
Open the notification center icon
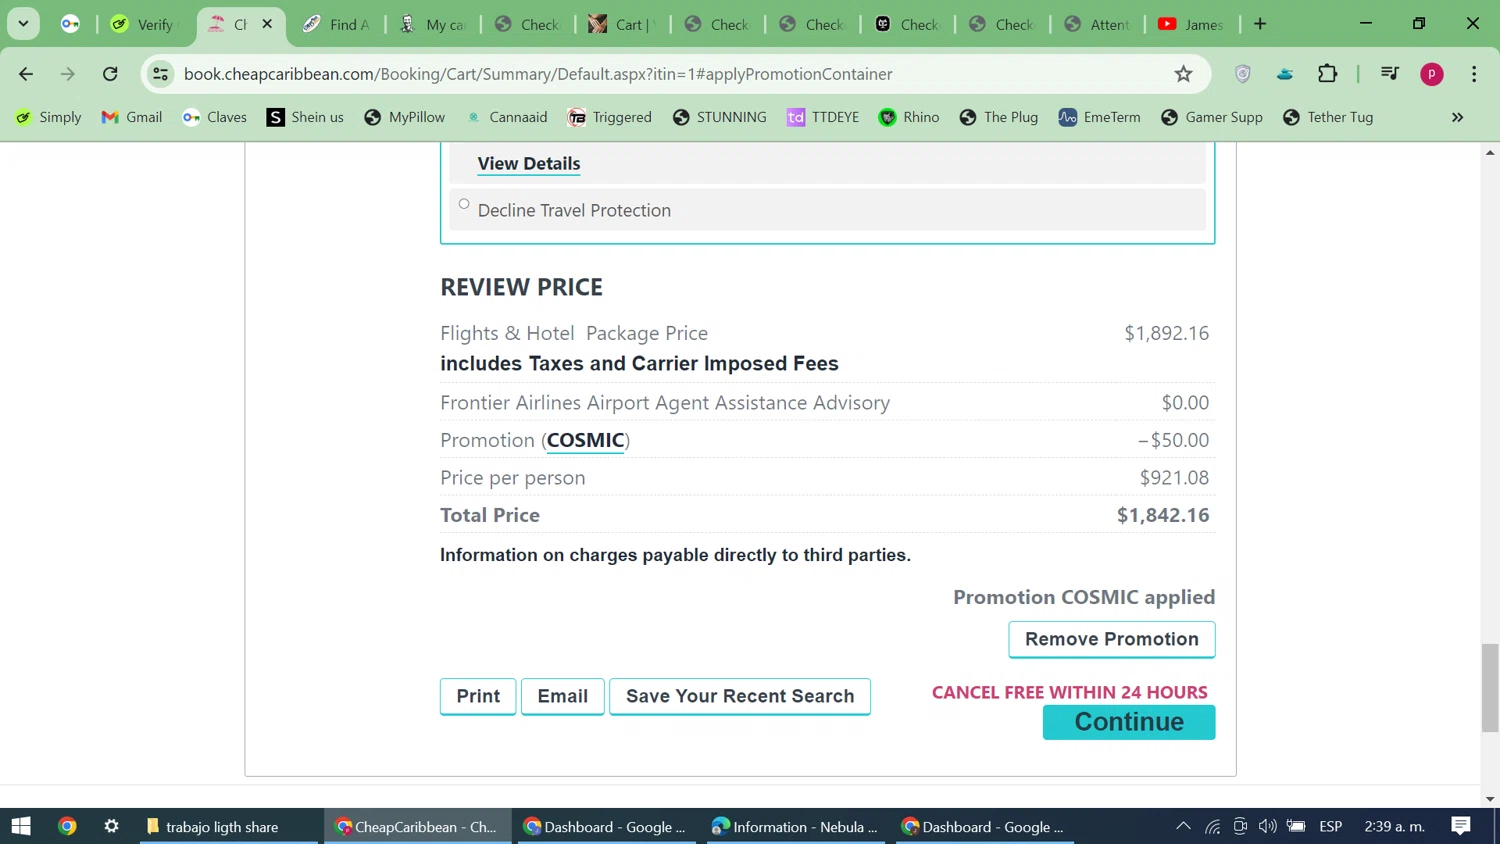pyautogui.click(x=1461, y=826)
